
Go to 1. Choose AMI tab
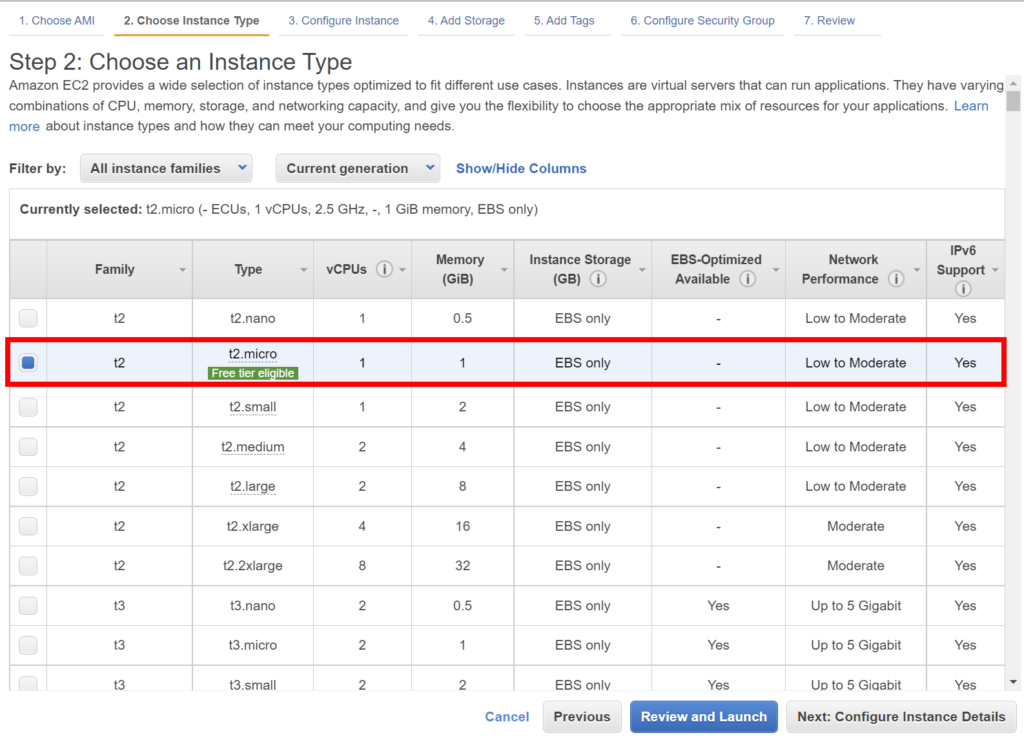point(57,20)
